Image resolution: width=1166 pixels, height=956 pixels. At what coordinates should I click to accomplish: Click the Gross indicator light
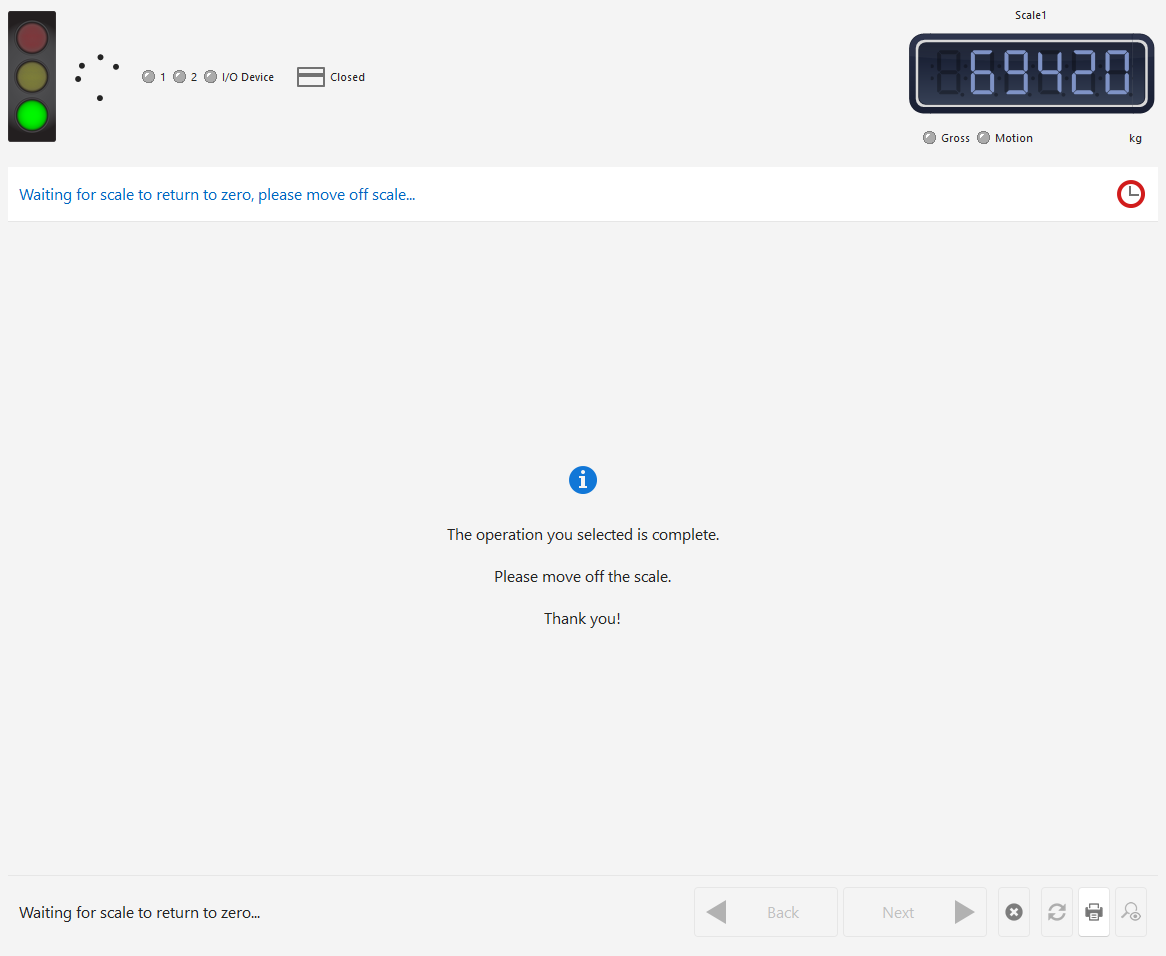pyautogui.click(x=930, y=138)
